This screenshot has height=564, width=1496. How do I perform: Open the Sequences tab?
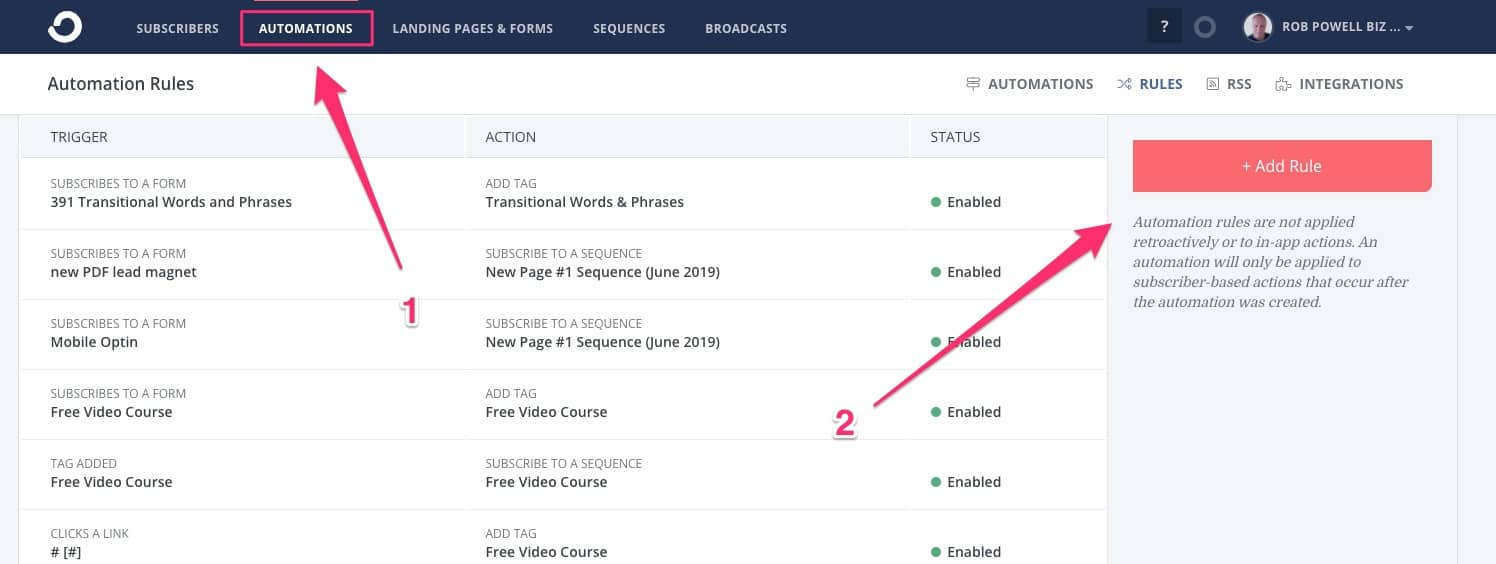pyautogui.click(x=628, y=28)
